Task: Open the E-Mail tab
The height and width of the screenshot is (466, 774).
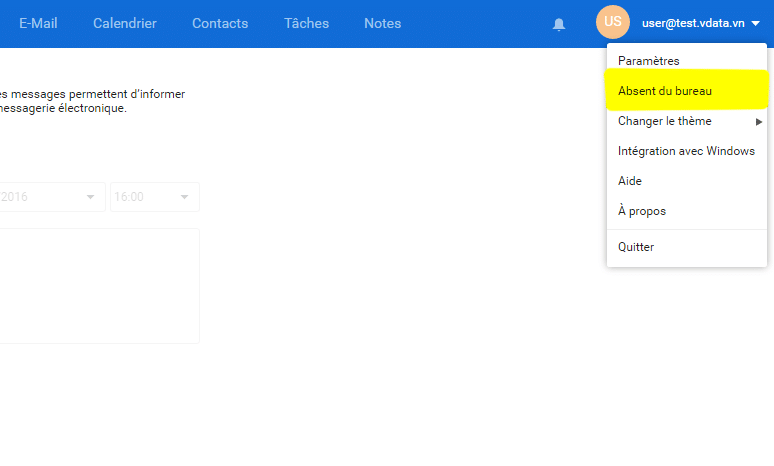Action: point(38,23)
